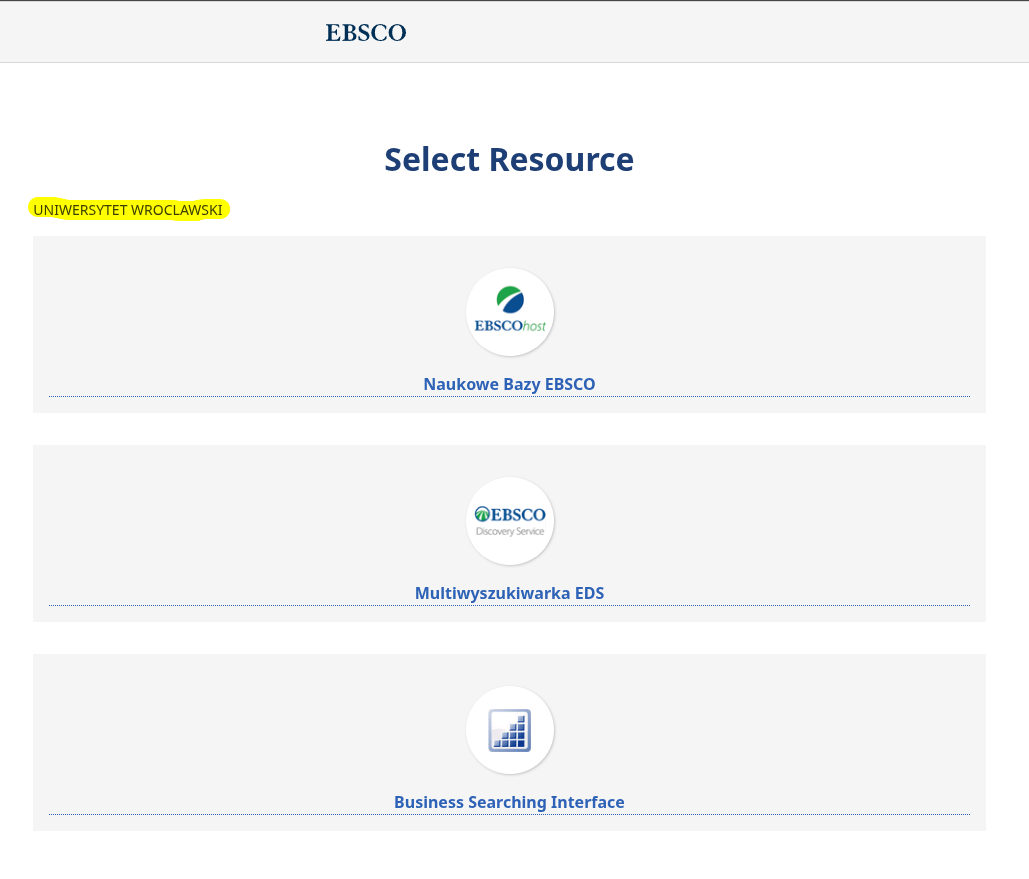
Task: Click highlighted UNIWERSYTET WROCLAWSKI text
Action: [x=128, y=210]
